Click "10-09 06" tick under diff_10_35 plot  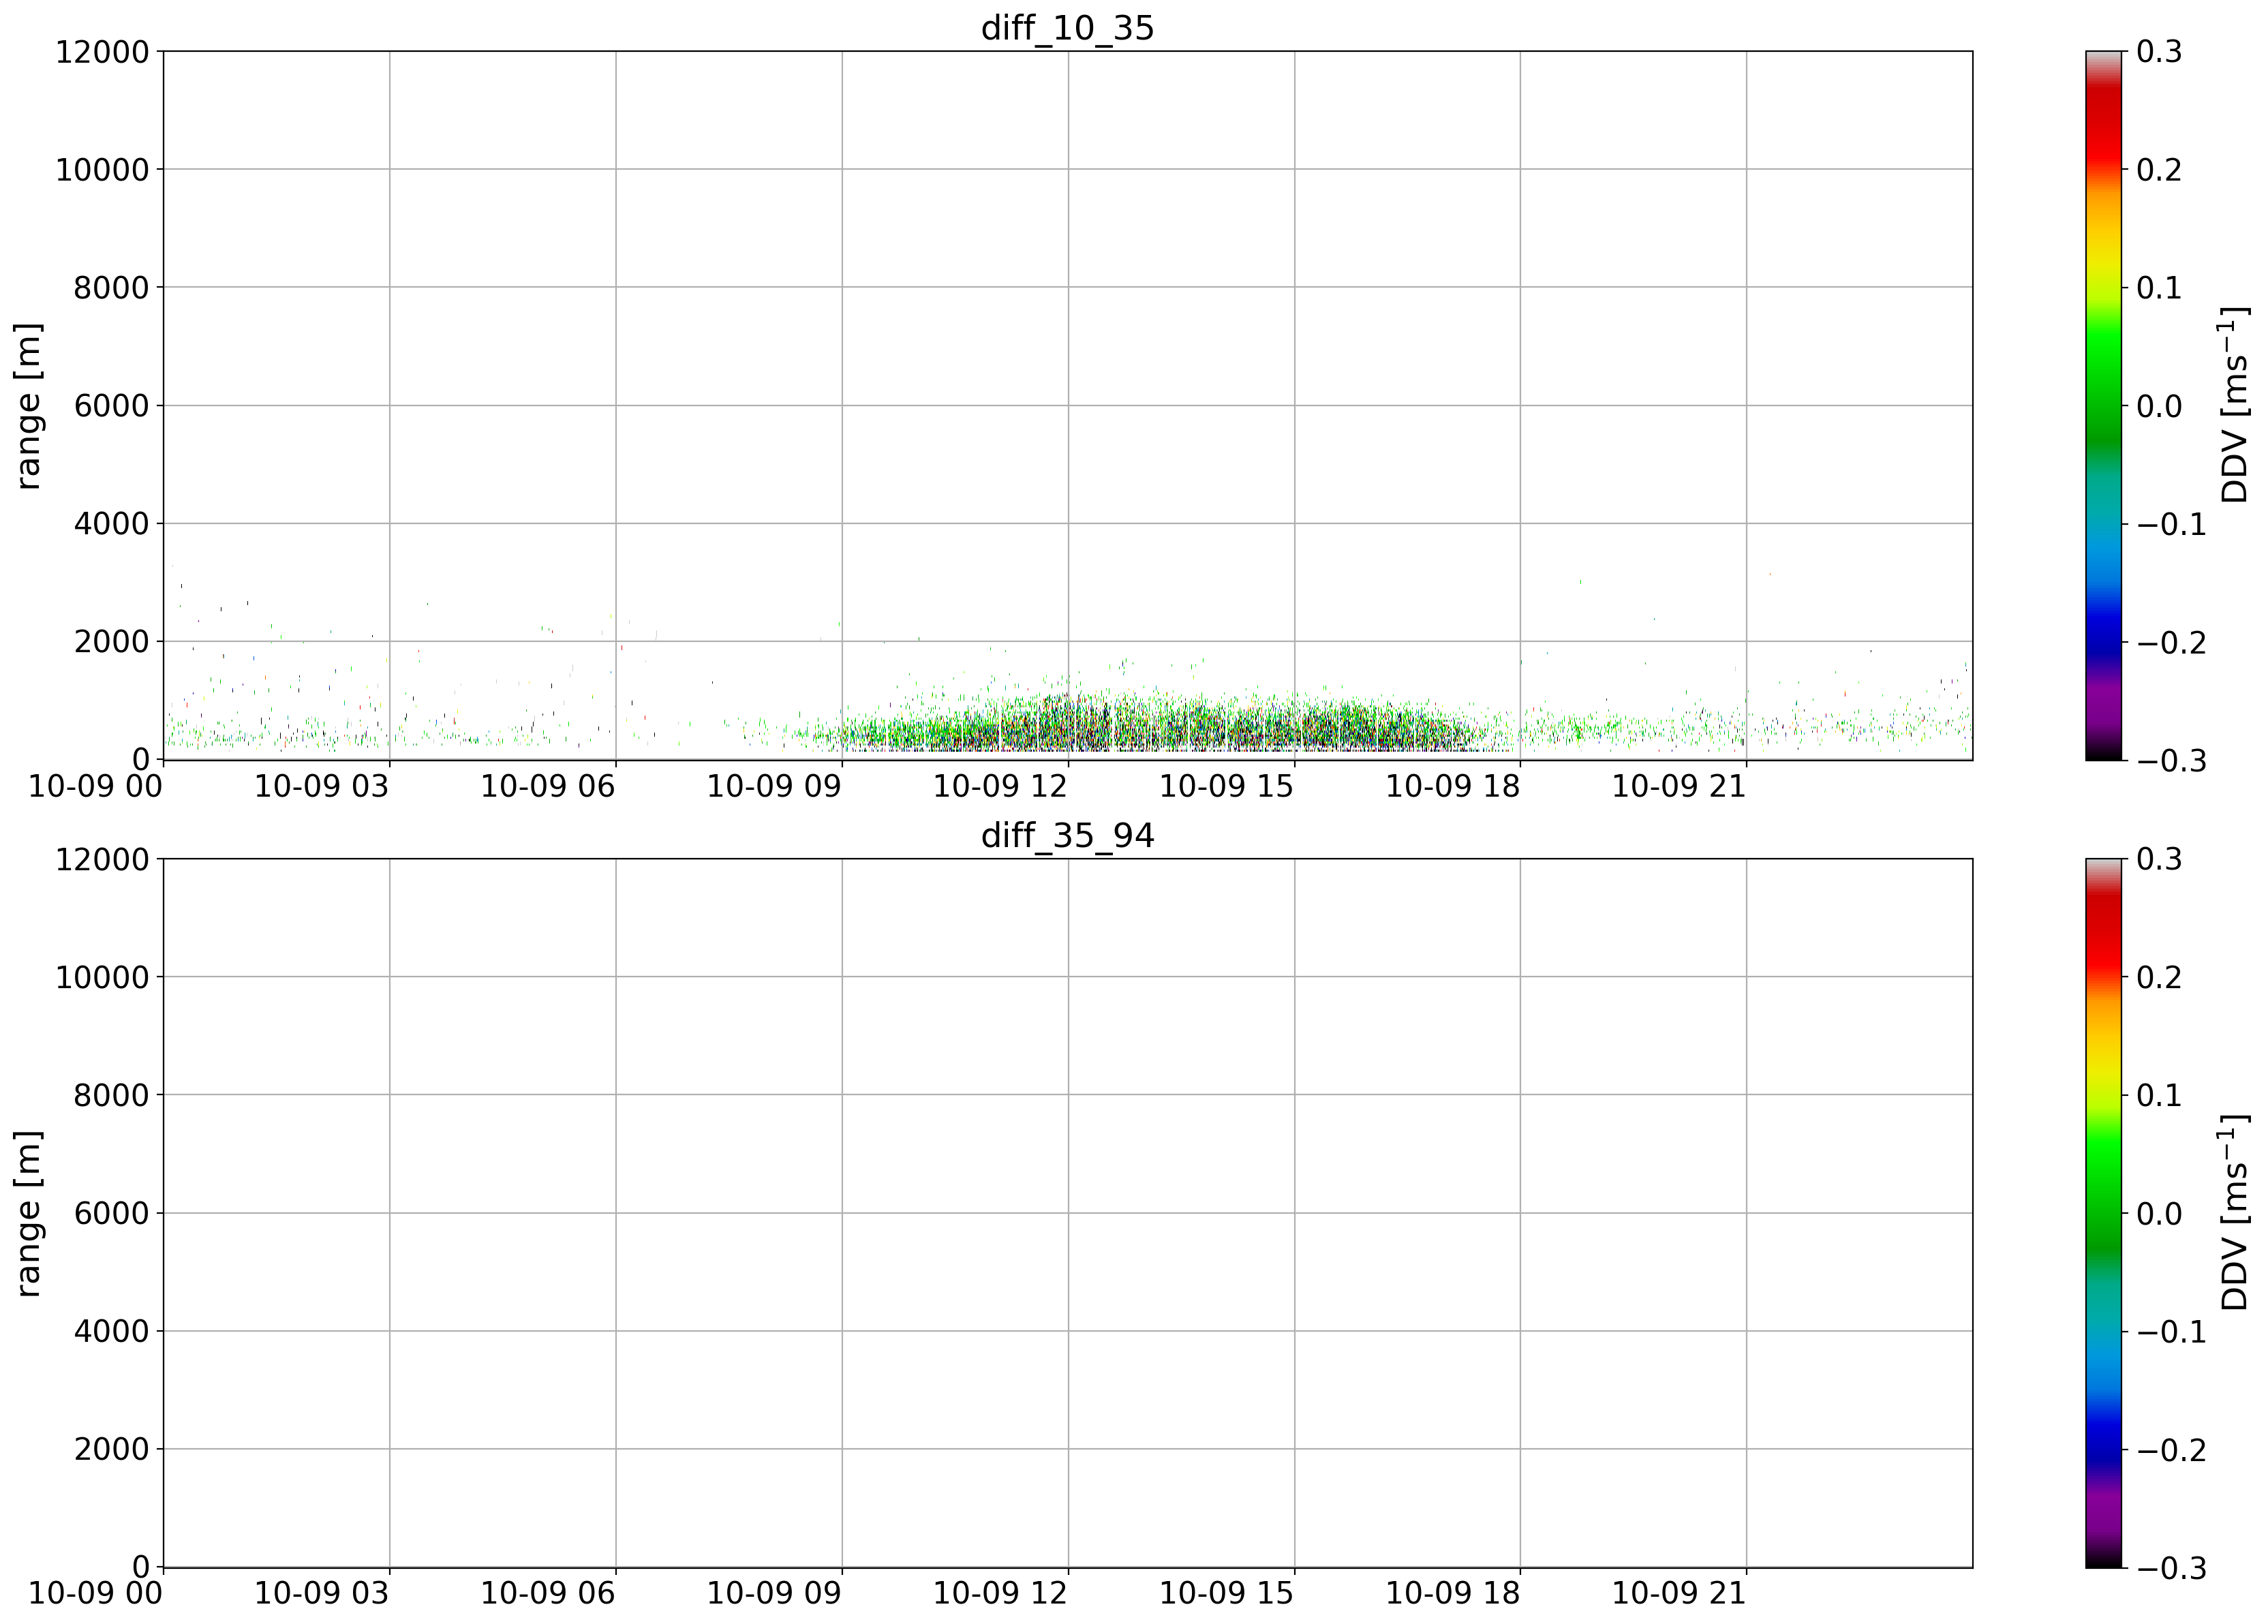548,787
